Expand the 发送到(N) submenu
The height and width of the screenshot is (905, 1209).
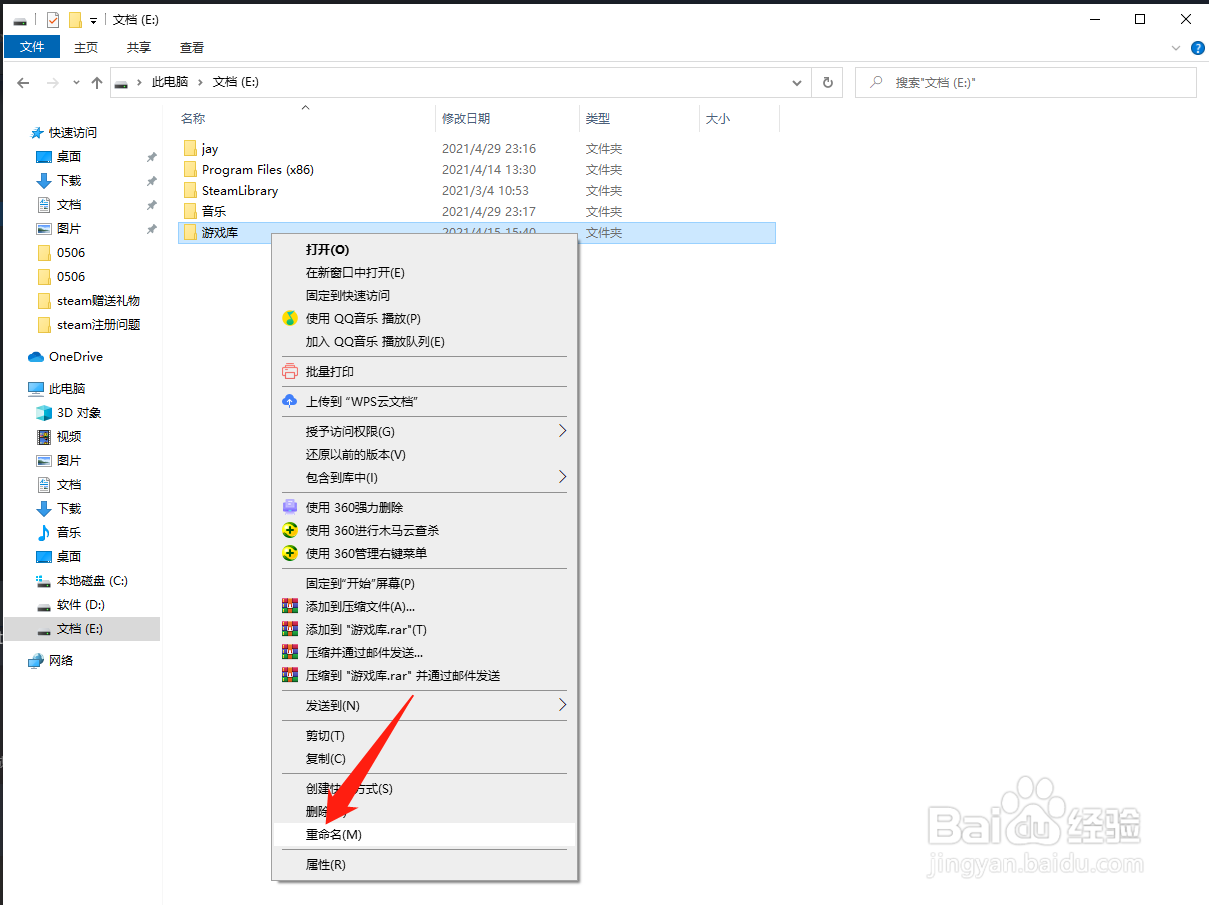562,705
